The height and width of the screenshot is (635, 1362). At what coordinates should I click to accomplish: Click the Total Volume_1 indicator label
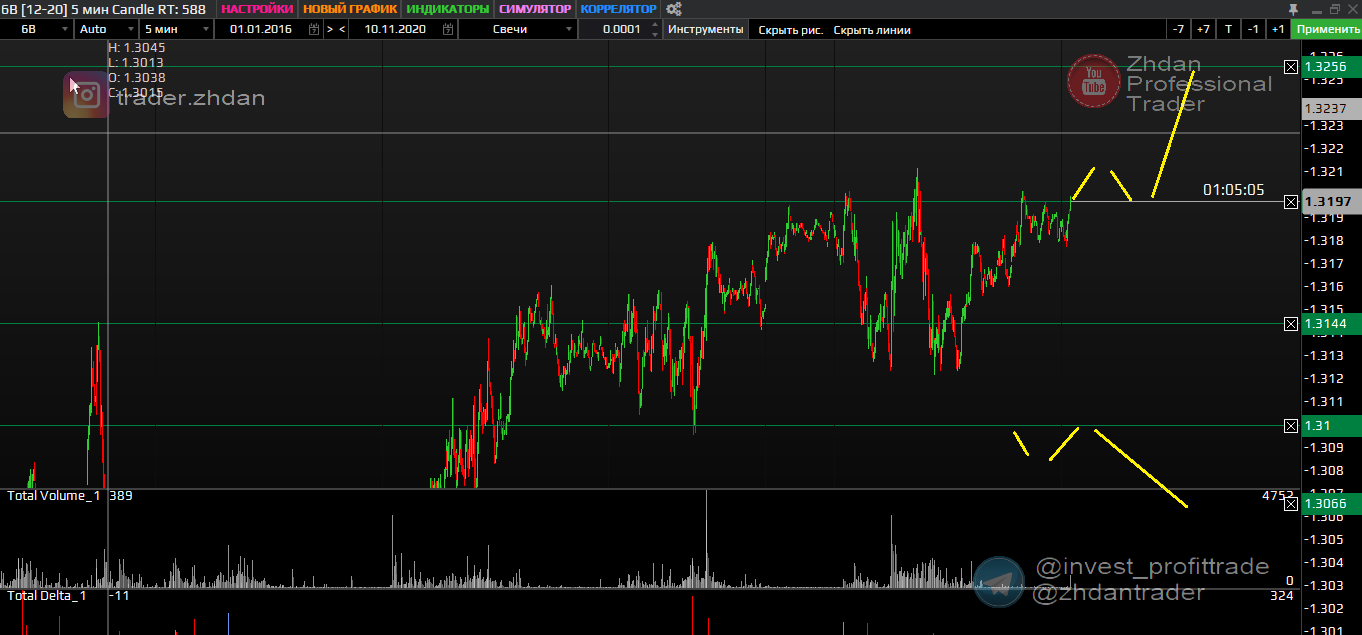[x=54, y=496]
